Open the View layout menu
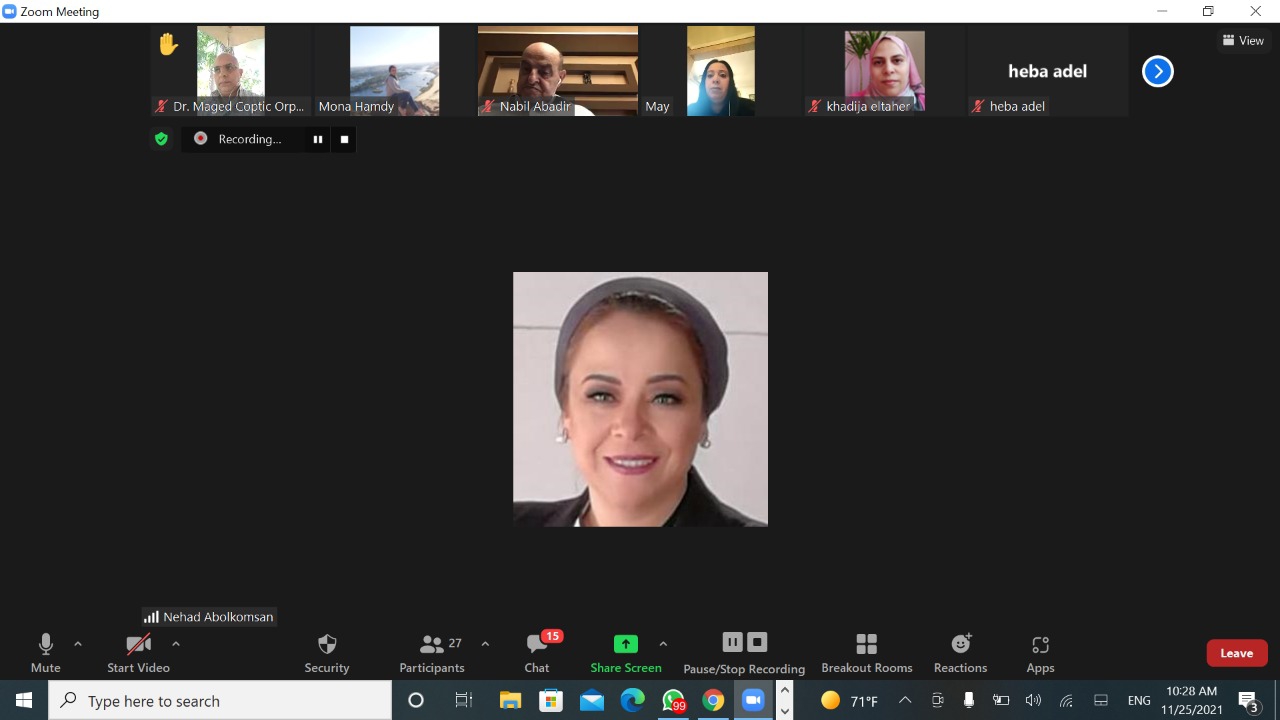Image resolution: width=1280 pixels, height=720 pixels. tap(1243, 41)
